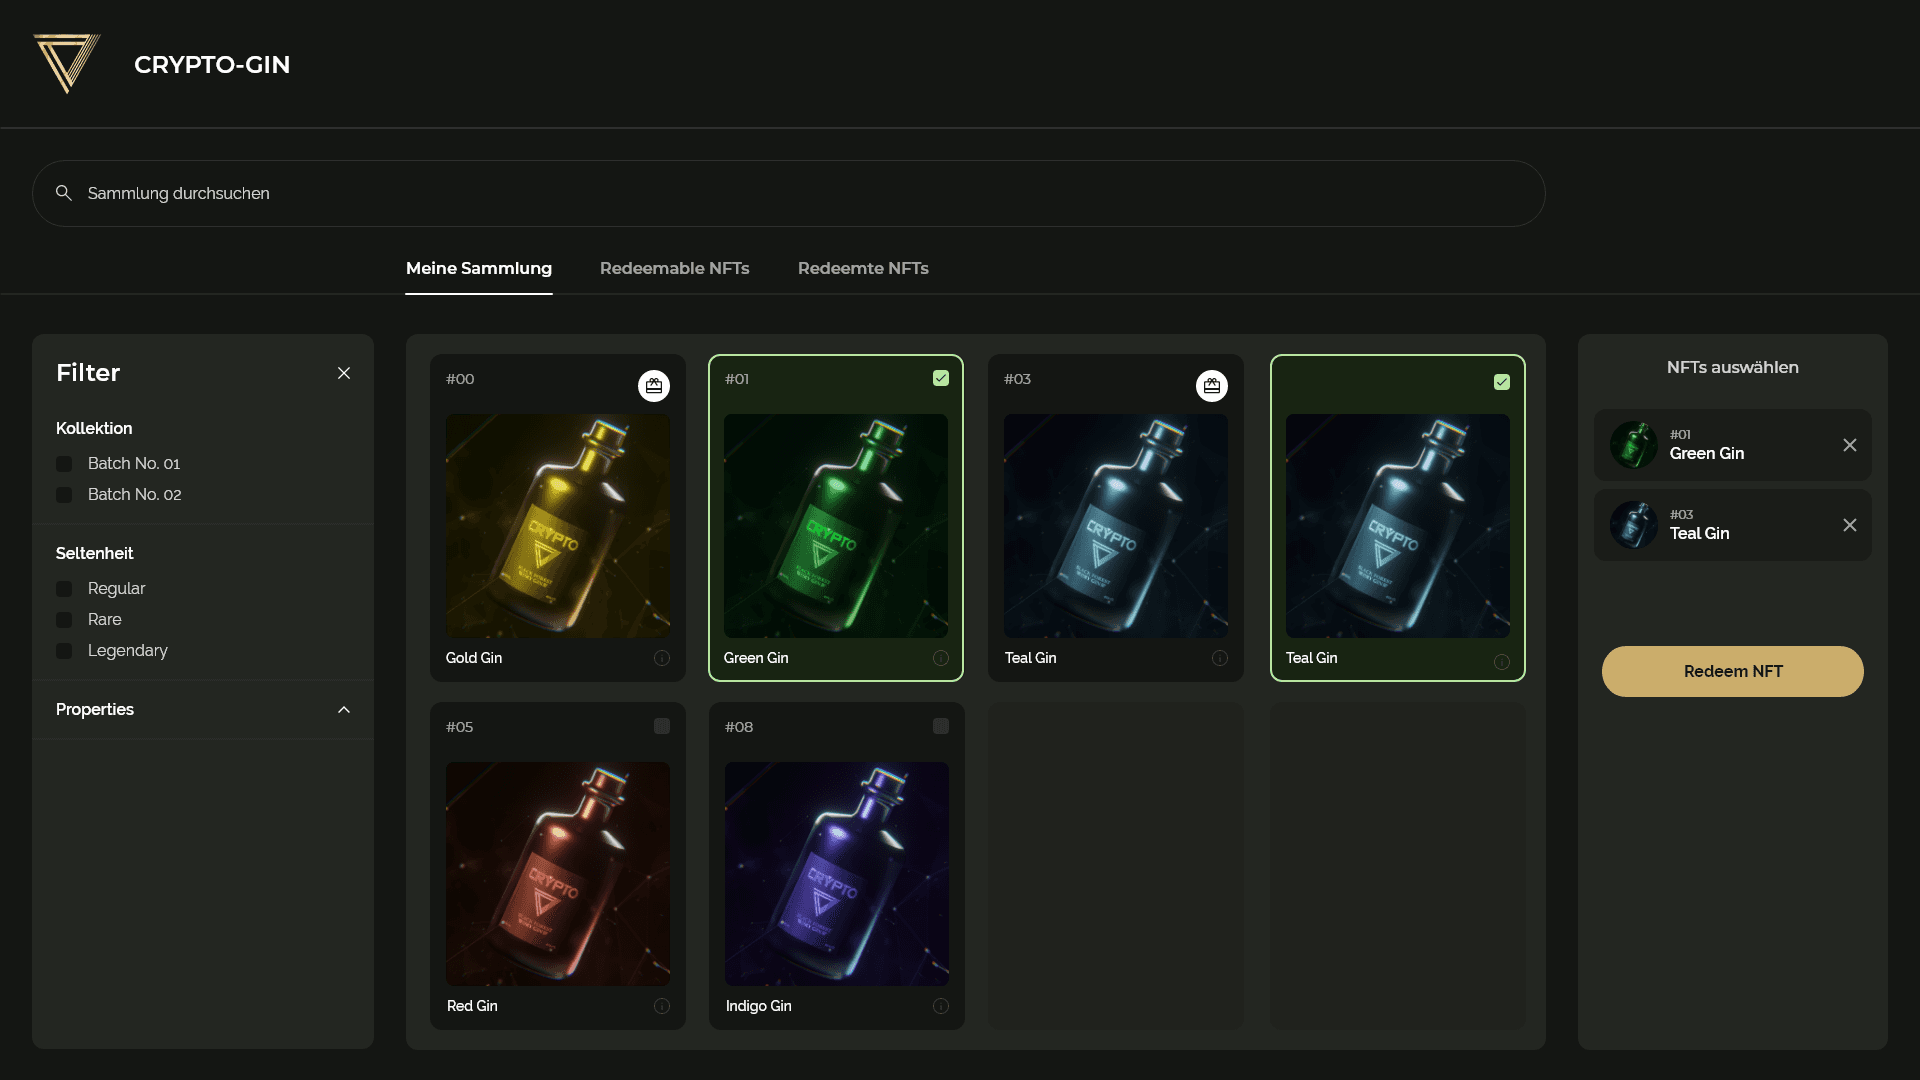Open the Redeemte NFTs tab

tap(863, 268)
